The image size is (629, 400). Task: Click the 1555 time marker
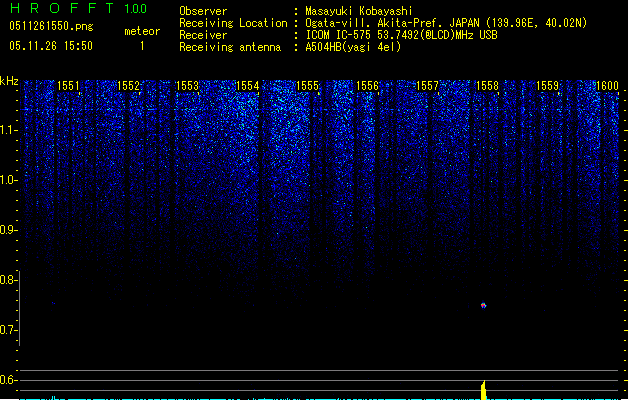pyautogui.click(x=307, y=86)
